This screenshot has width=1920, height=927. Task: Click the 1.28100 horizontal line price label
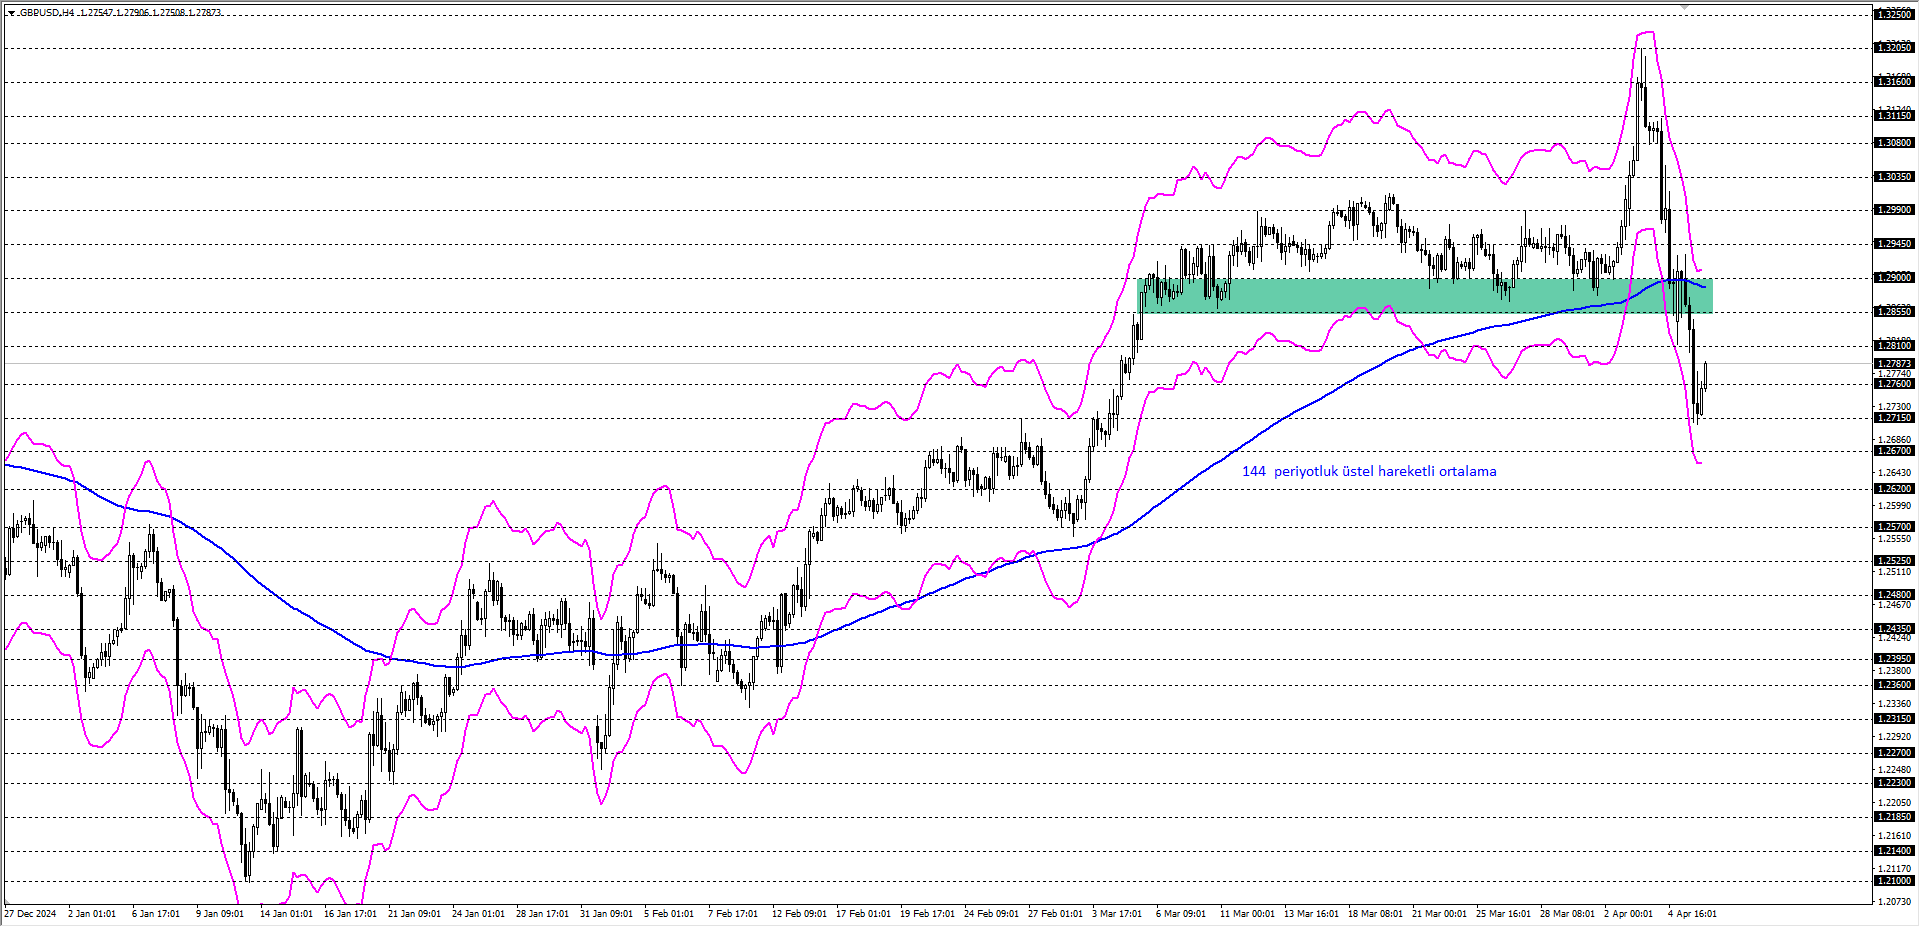point(1894,346)
